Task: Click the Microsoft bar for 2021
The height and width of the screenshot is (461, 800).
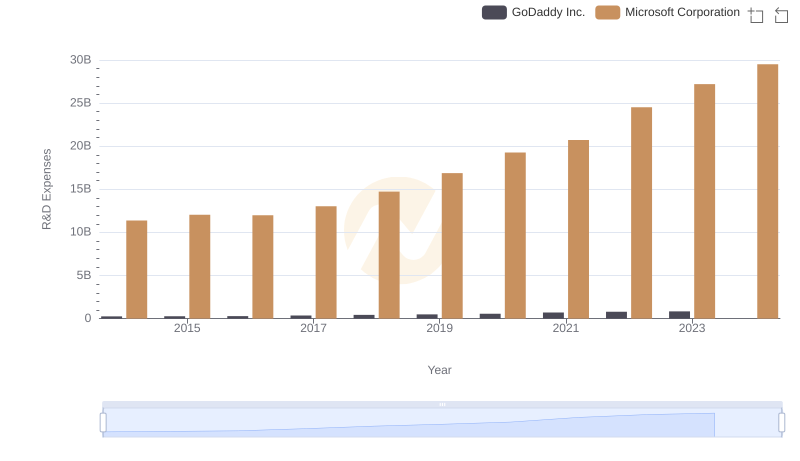Action: point(579,229)
